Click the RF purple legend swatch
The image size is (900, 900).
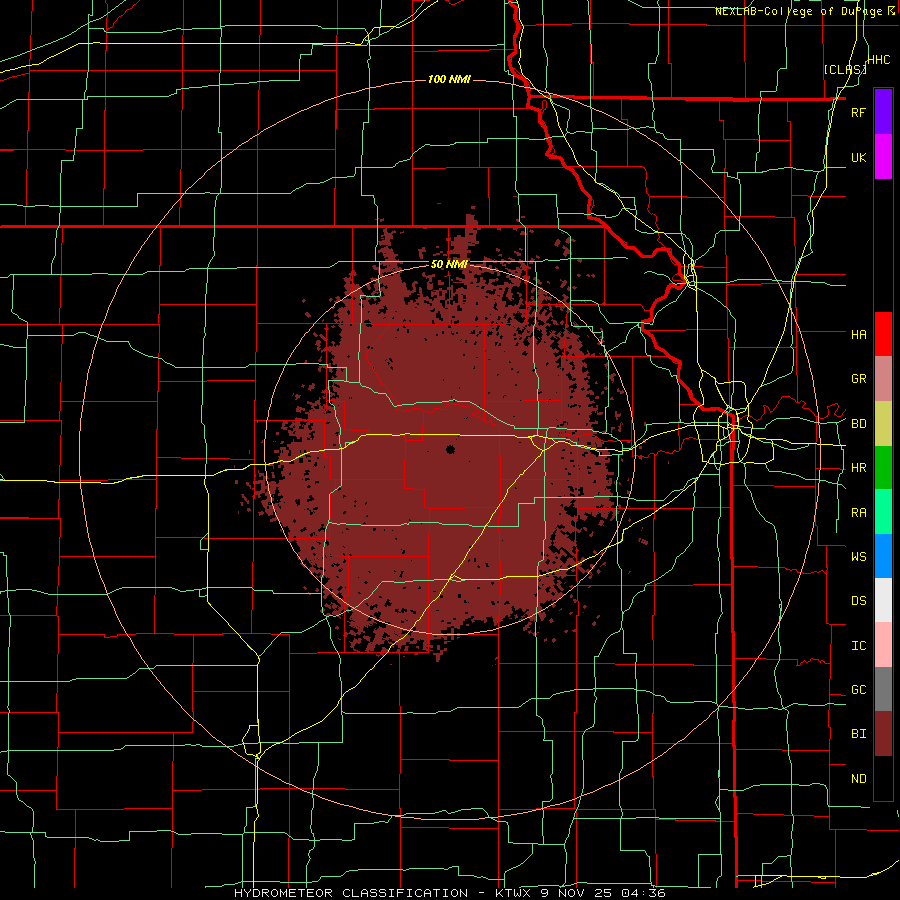pyautogui.click(x=883, y=112)
